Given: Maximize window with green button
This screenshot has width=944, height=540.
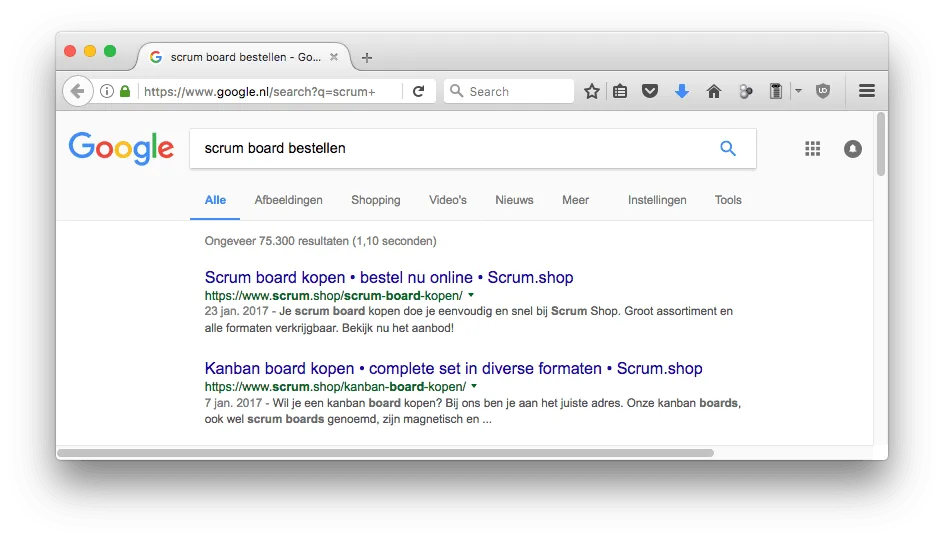Looking at the screenshot, I should tap(110, 51).
